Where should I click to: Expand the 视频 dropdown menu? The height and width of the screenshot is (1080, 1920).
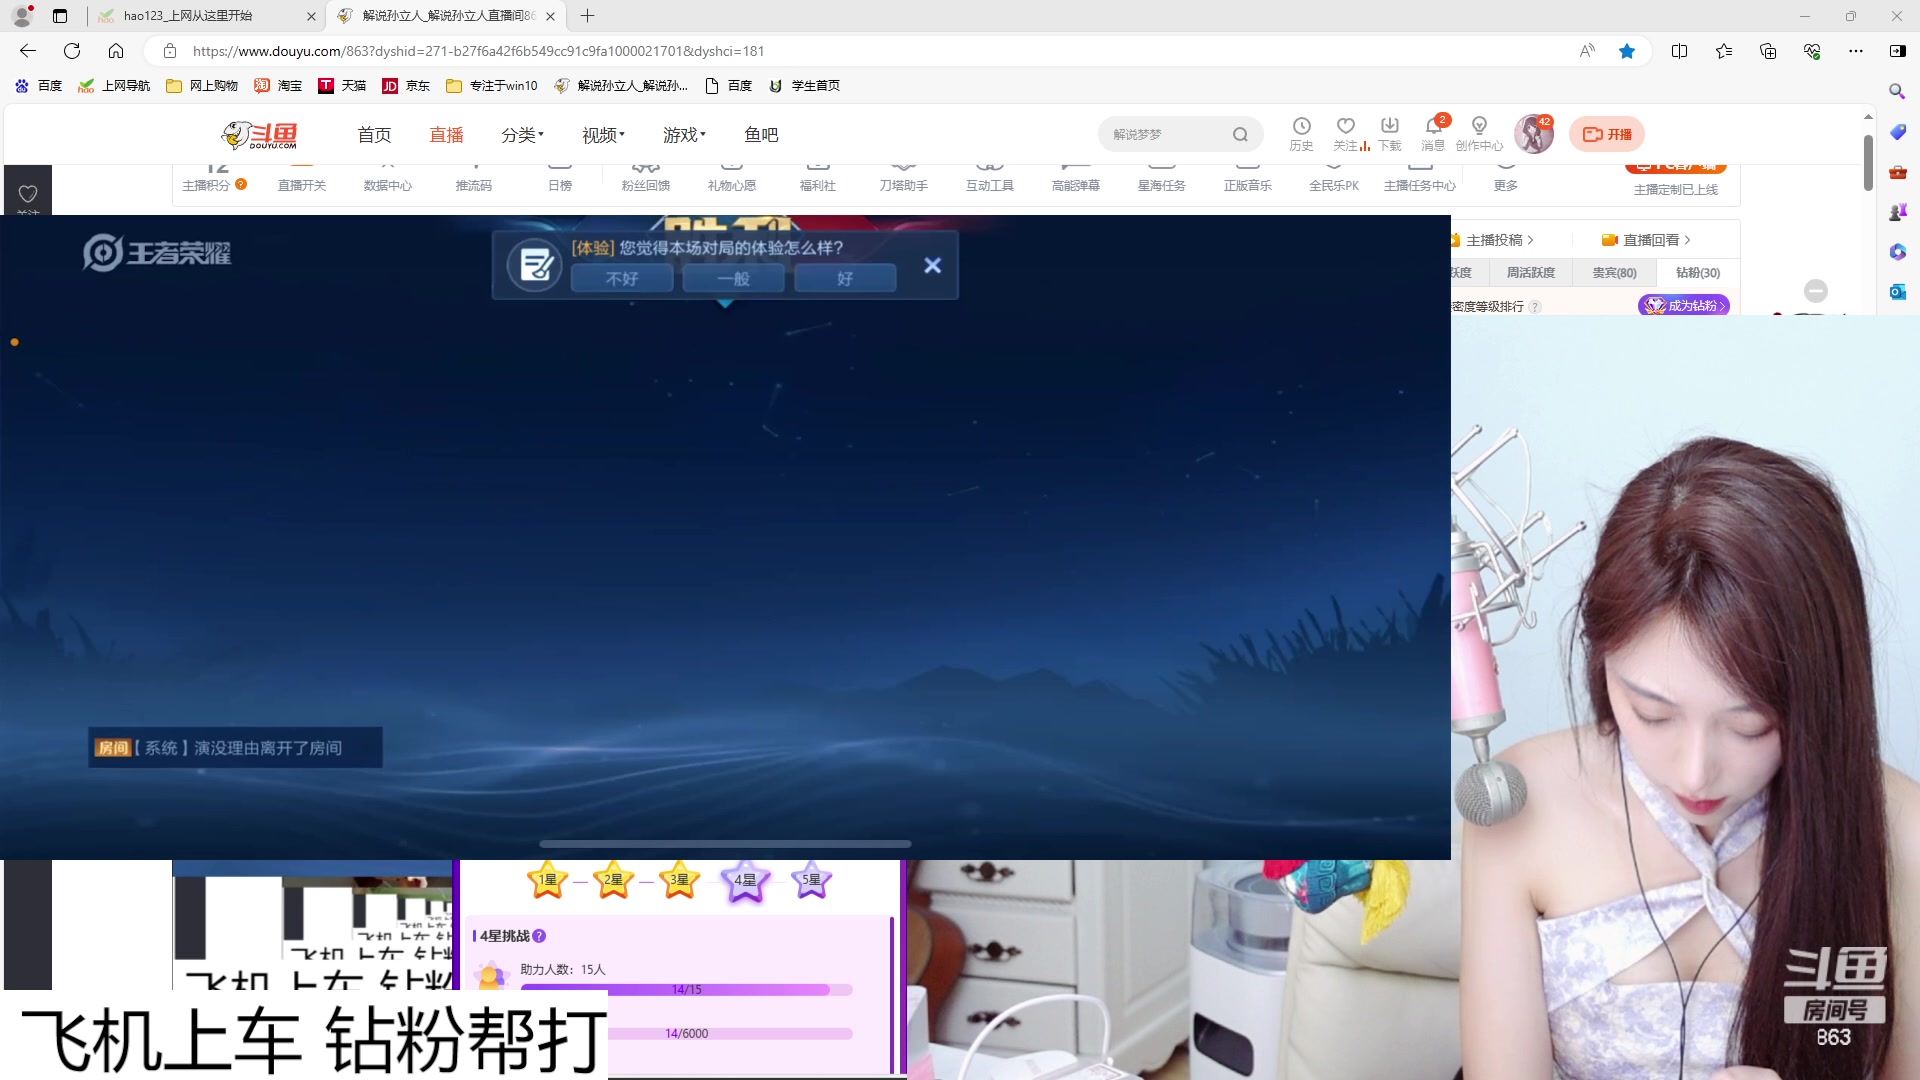(603, 135)
